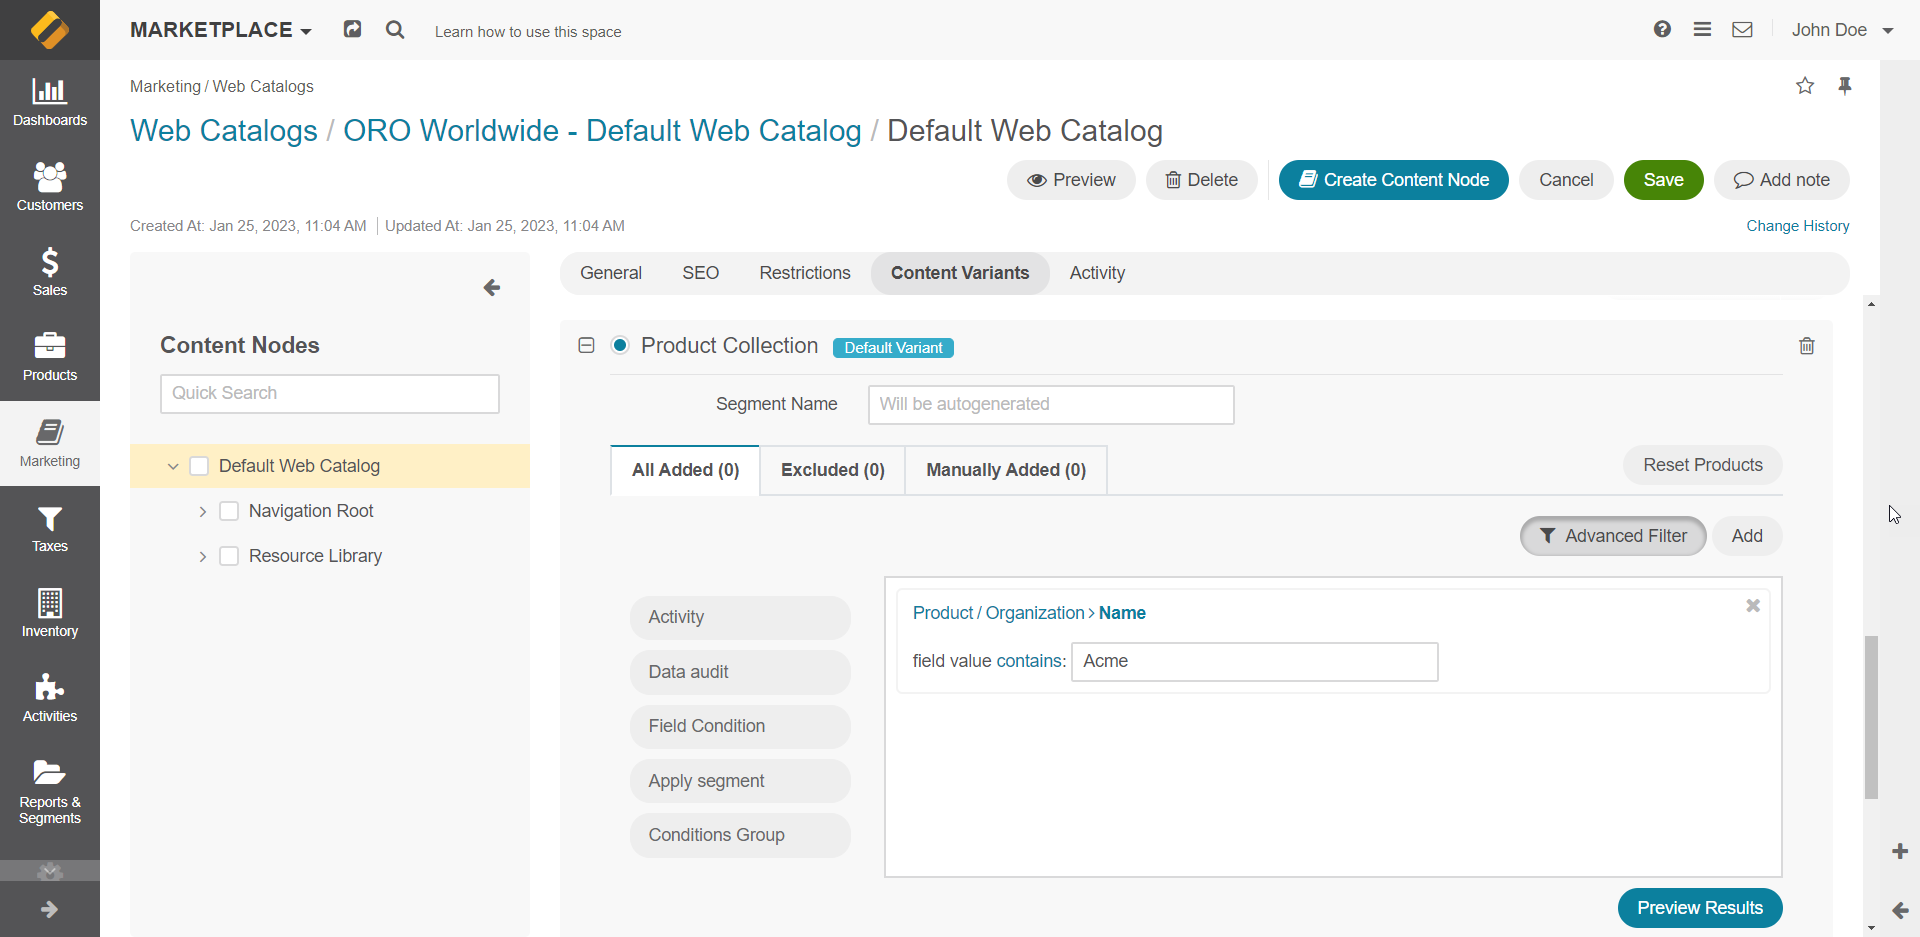This screenshot has width=1920, height=937.
Task: Open the Dashboards sidebar menu
Action: point(50,103)
